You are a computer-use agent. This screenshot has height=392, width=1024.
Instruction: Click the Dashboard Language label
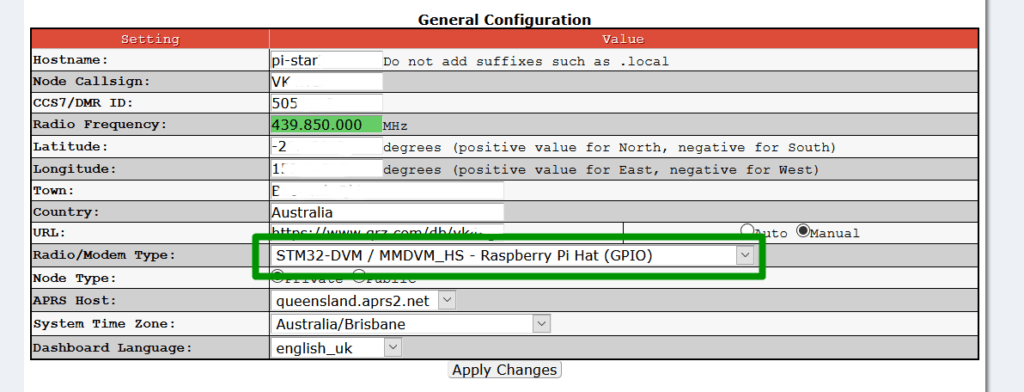[112, 348]
